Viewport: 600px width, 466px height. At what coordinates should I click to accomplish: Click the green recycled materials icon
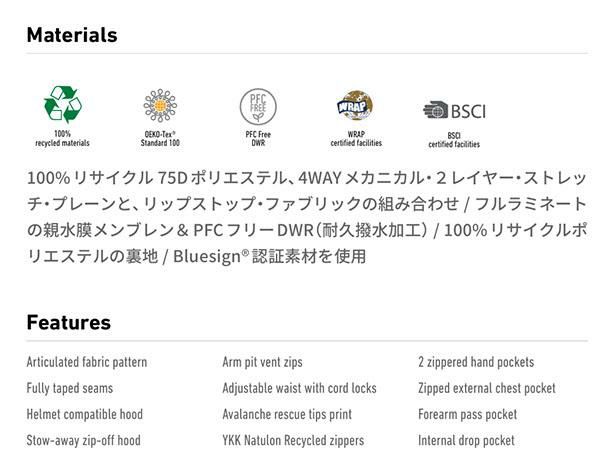click(61, 104)
